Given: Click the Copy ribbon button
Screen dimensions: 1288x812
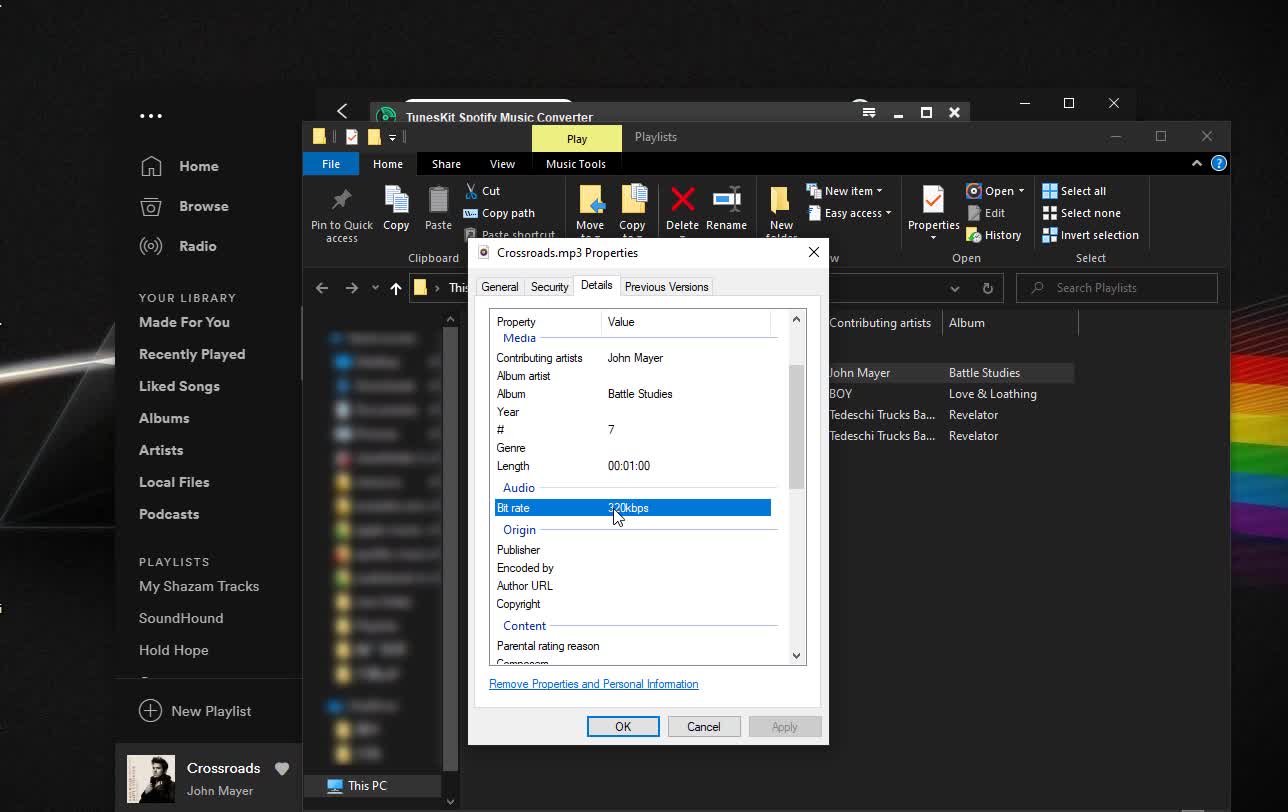Looking at the screenshot, I should [x=396, y=208].
